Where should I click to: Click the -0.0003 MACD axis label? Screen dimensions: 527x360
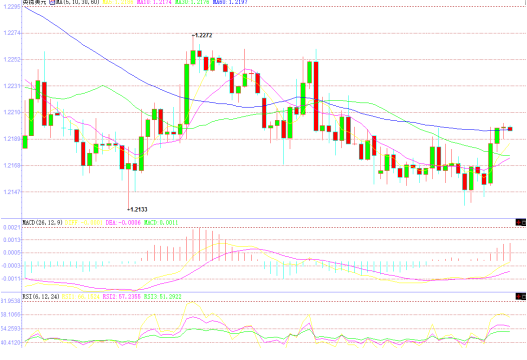coord(11,266)
